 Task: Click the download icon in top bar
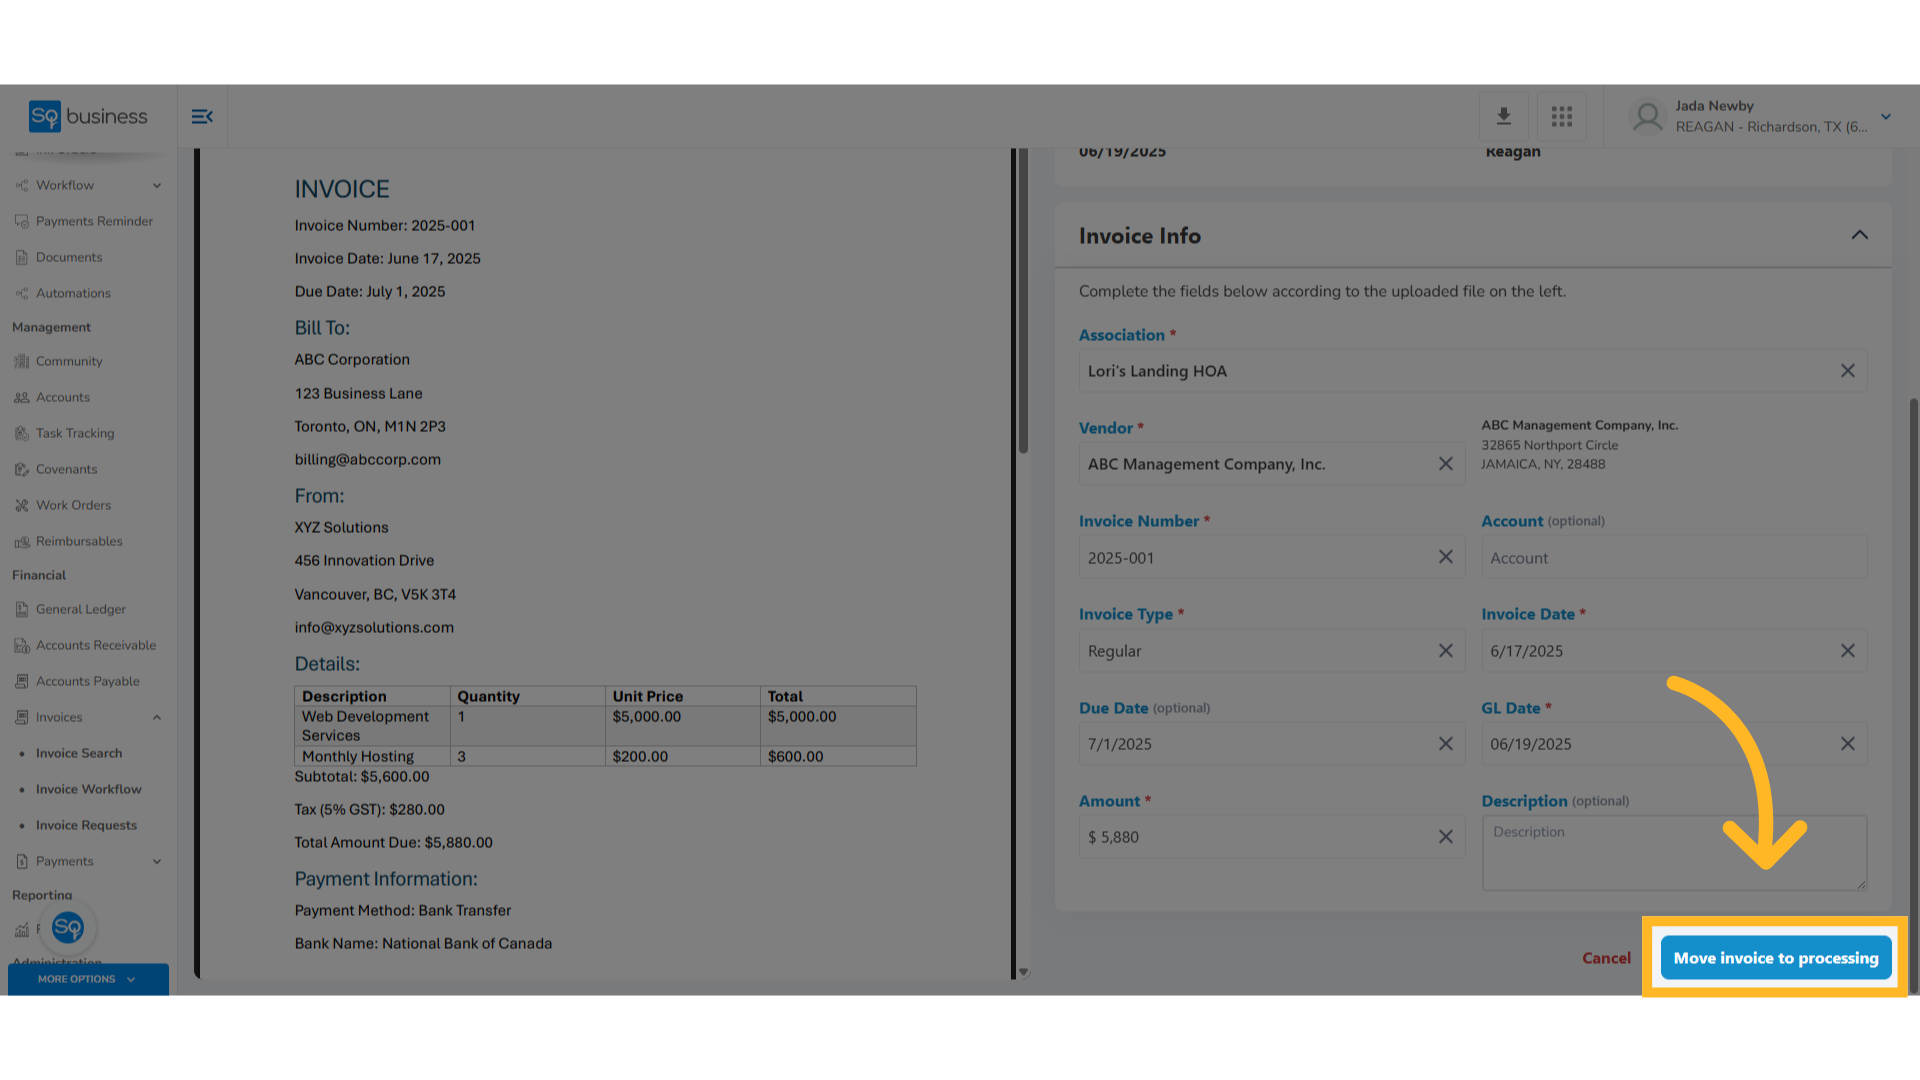pos(1503,117)
